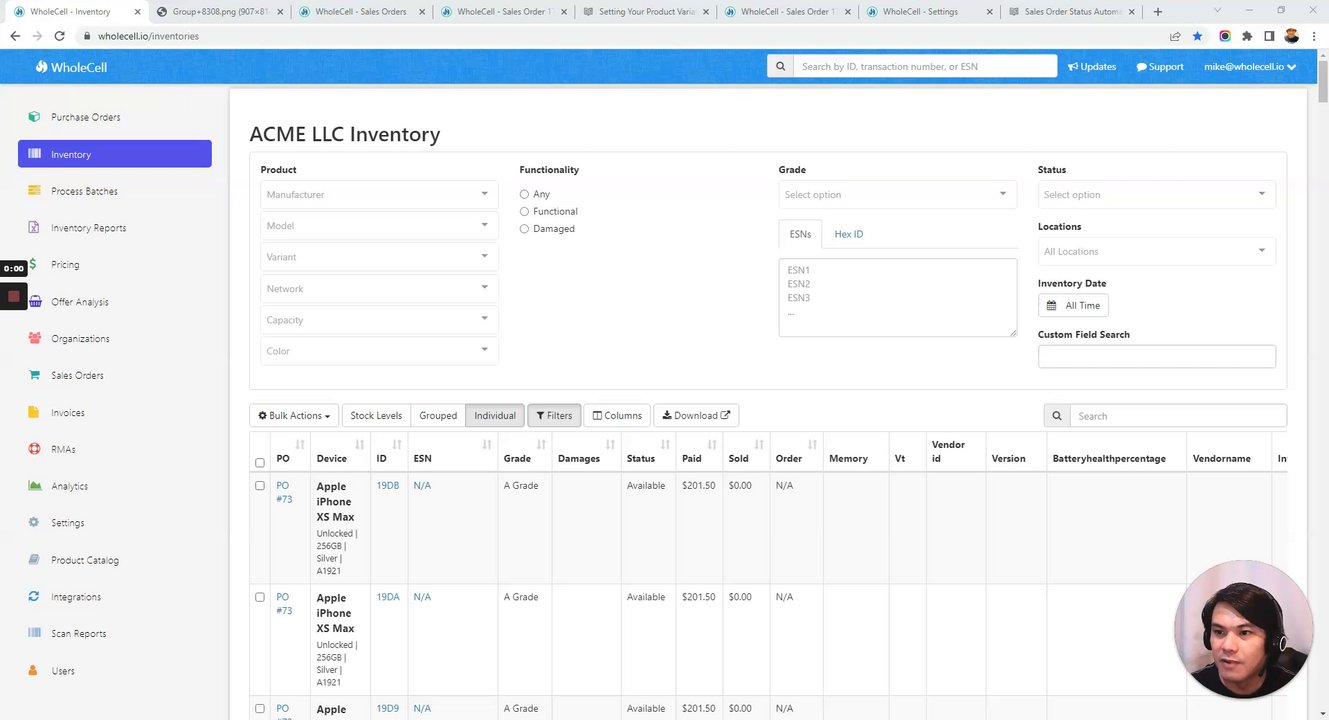
Task: Sort the table by Device column
Action: click(360, 445)
